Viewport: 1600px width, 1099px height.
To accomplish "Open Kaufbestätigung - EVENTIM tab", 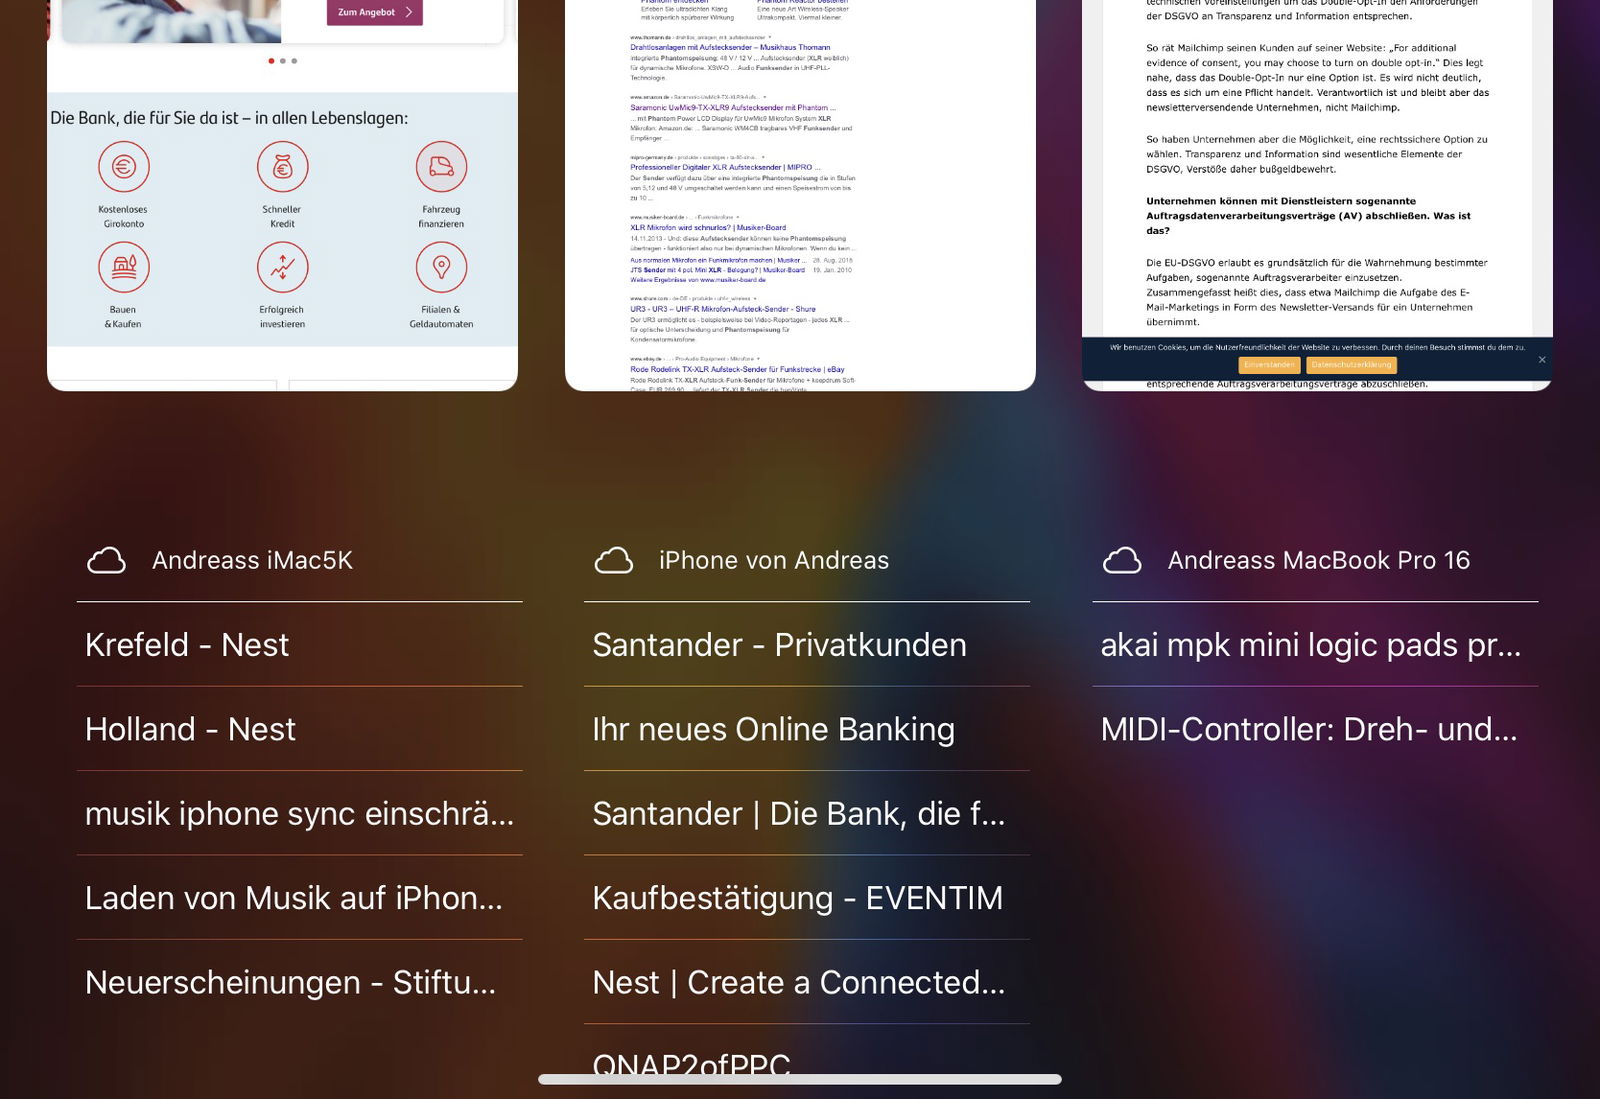I will click(797, 898).
